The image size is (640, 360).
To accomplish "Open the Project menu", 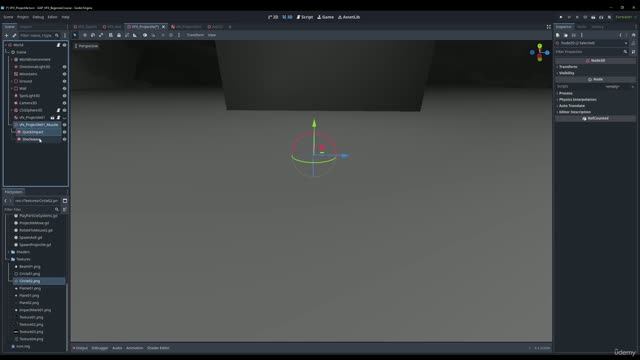I will click(23, 17).
